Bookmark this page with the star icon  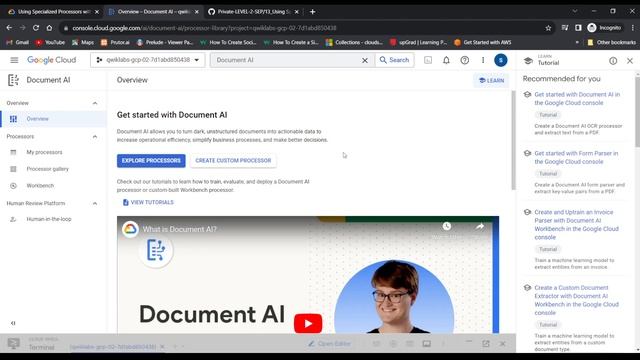(x=548, y=28)
